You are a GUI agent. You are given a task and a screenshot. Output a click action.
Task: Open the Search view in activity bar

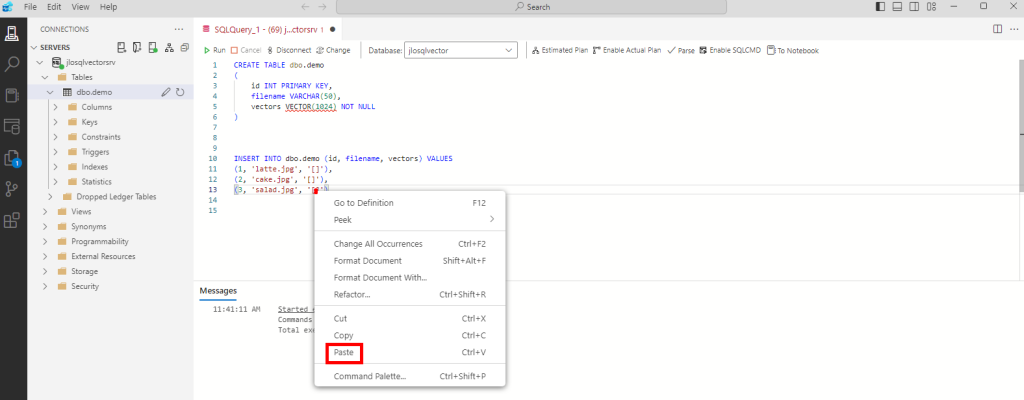click(x=12, y=64)
